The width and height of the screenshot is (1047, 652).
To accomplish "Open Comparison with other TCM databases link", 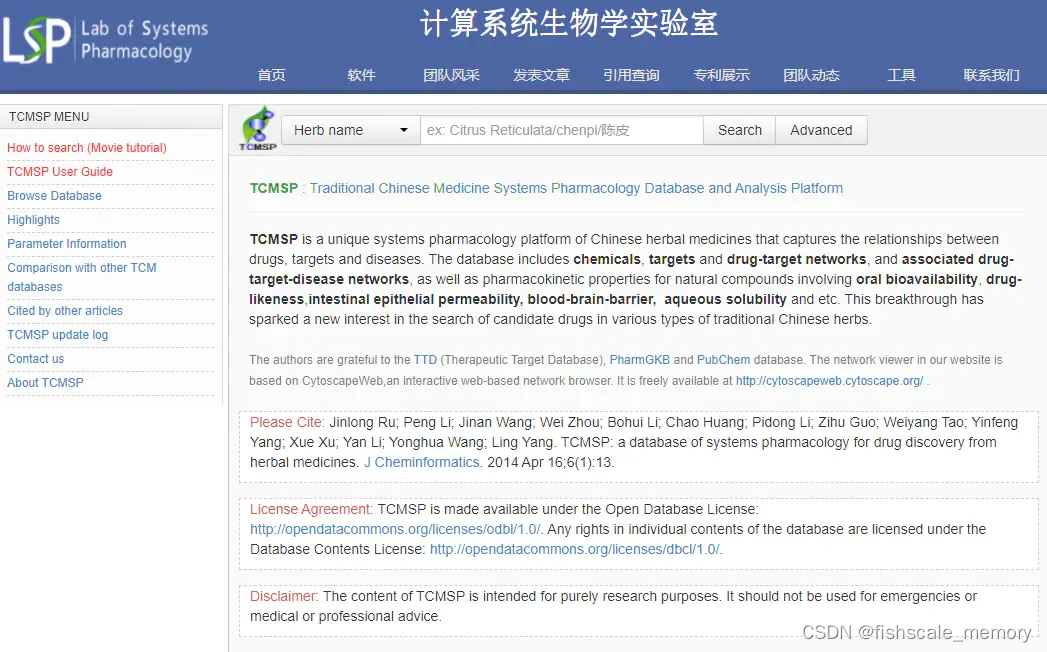I will (x=81, y=277).
